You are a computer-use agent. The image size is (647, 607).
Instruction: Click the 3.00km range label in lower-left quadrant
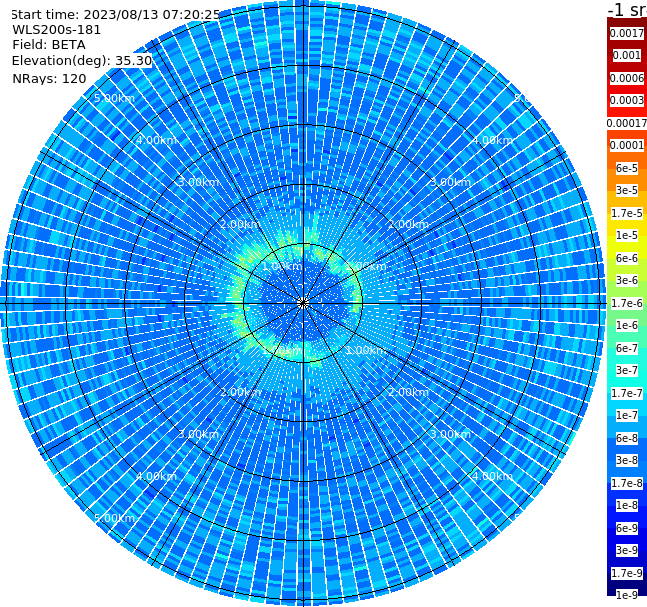tap(198, 434)
